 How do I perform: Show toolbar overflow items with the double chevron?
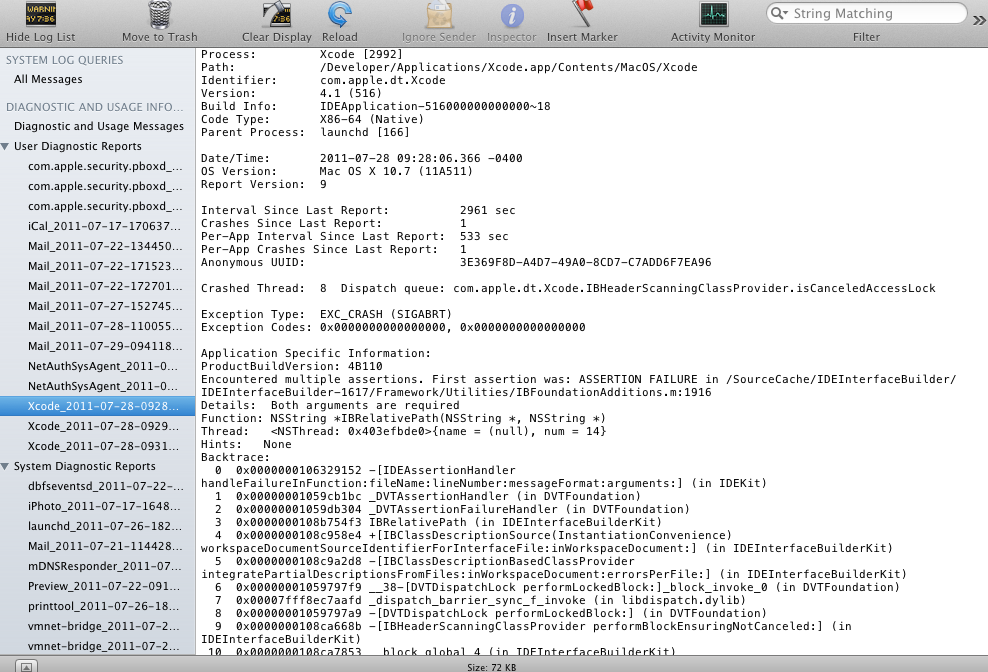coord(979,20)
